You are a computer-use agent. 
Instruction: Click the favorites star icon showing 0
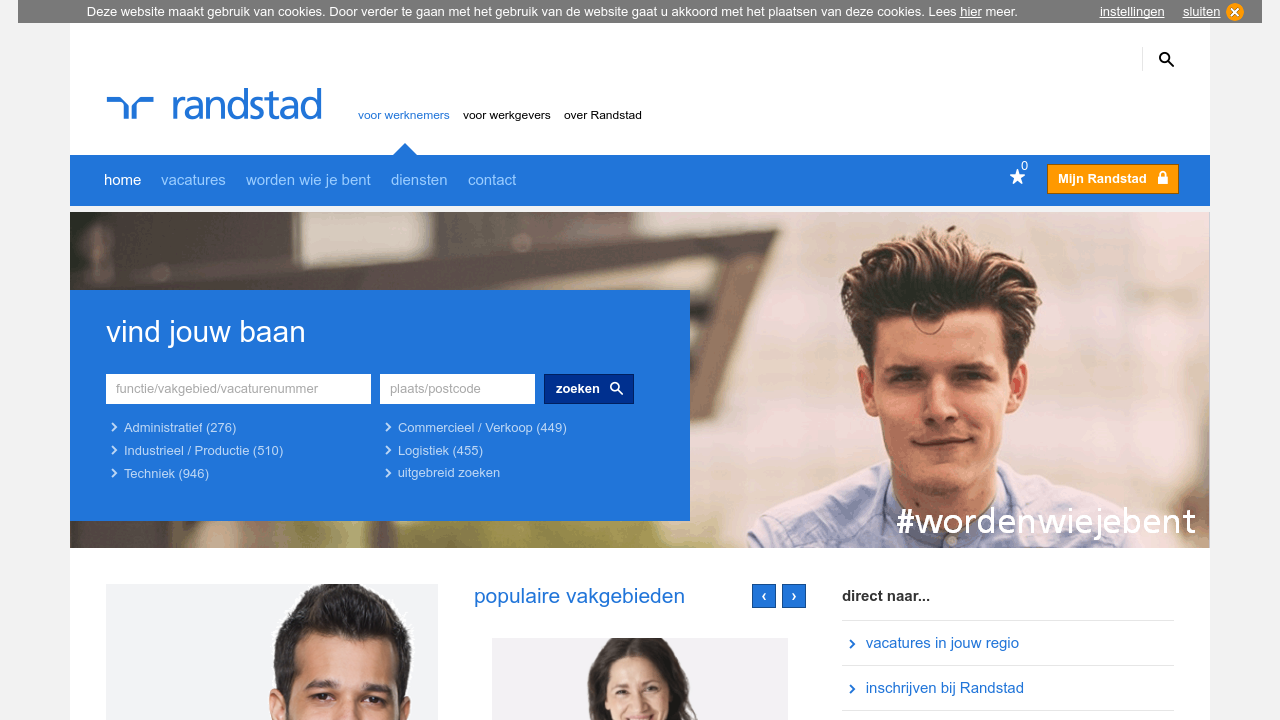tap(1017, 176)
